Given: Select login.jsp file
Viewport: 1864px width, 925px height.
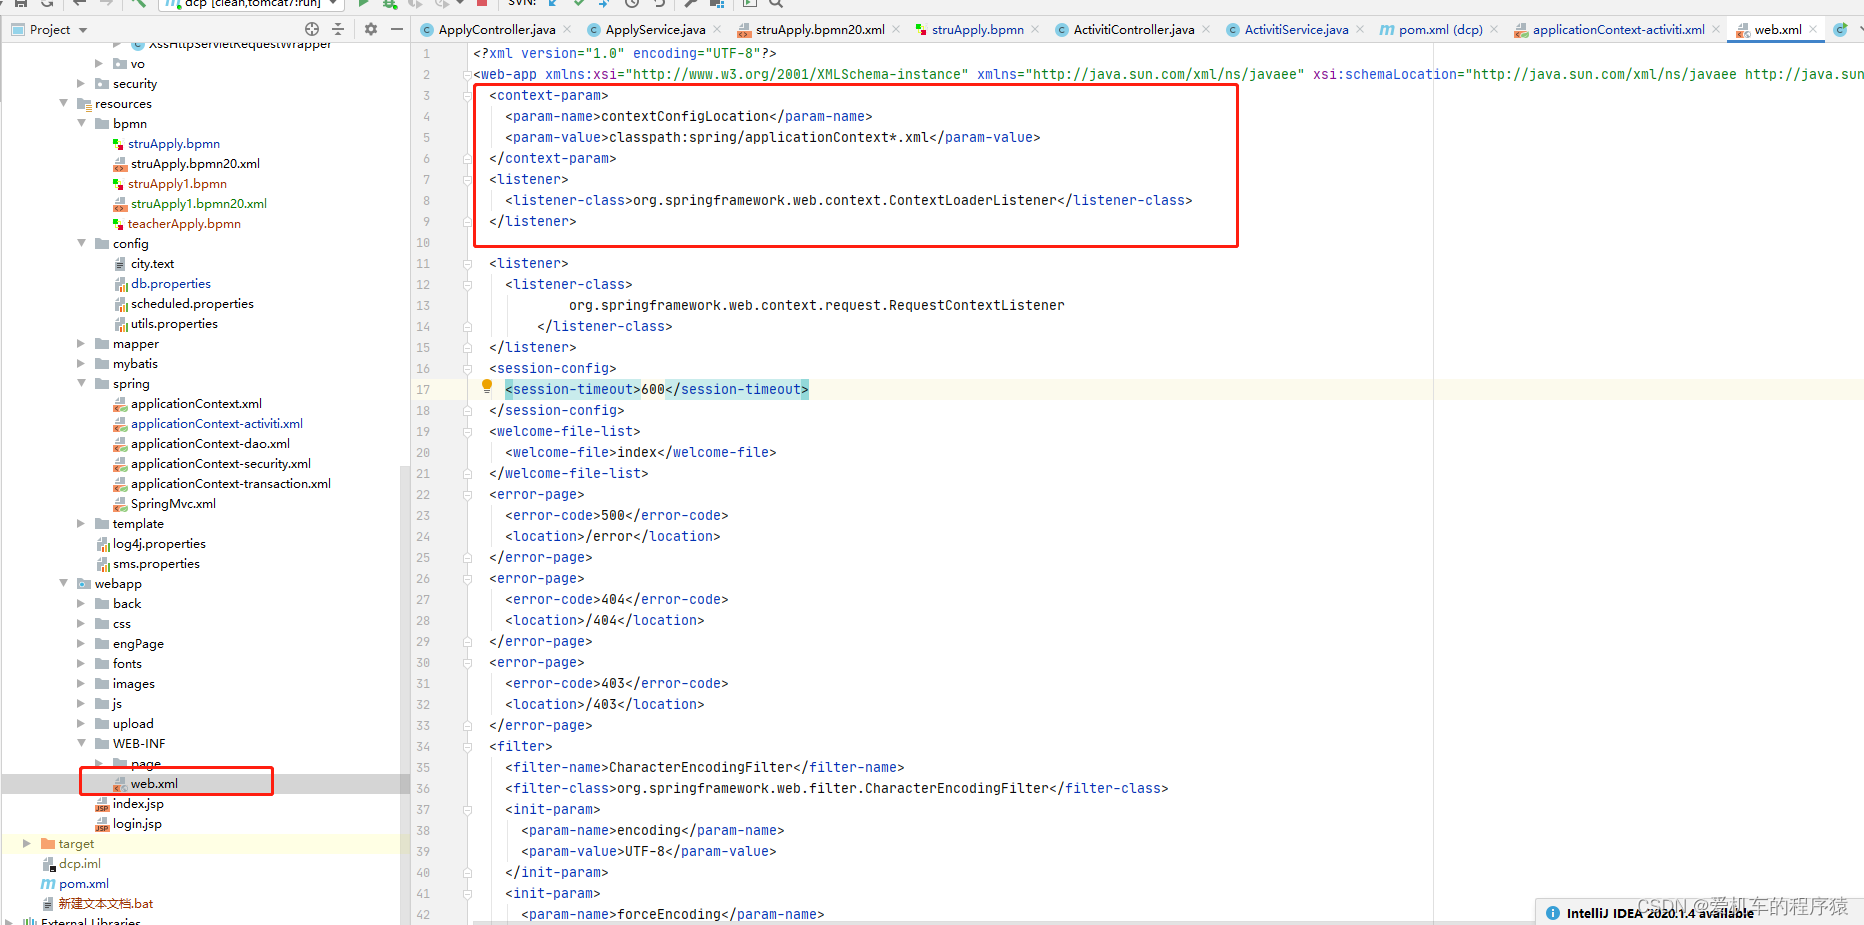Looking at the screenshot, I should [x=137, y=824].
